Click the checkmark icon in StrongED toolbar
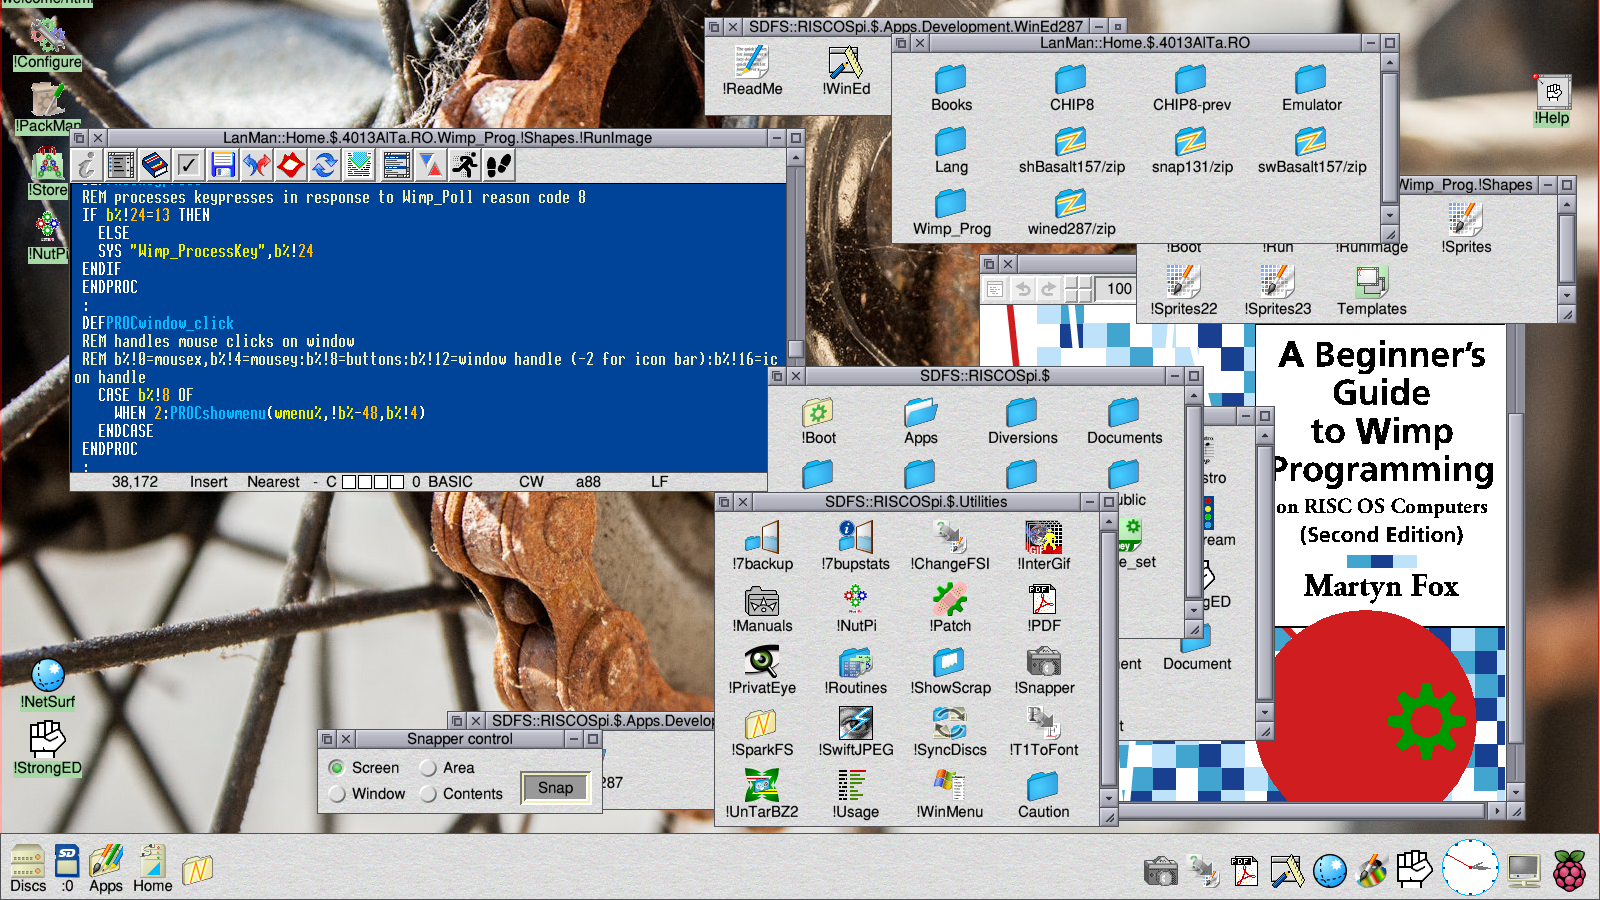This screenshot has height=900, width=1600. [189, 165]
